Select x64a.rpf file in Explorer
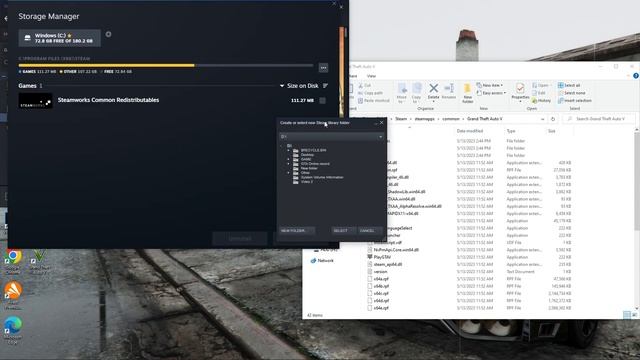Screen dimensions: 640x360 [381, 279]
